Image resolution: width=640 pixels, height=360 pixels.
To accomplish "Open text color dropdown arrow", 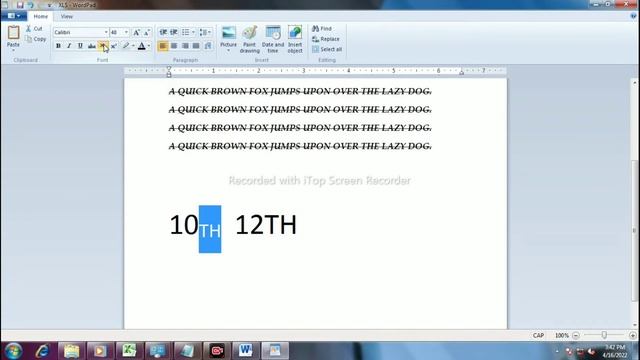I will (149, 46).
